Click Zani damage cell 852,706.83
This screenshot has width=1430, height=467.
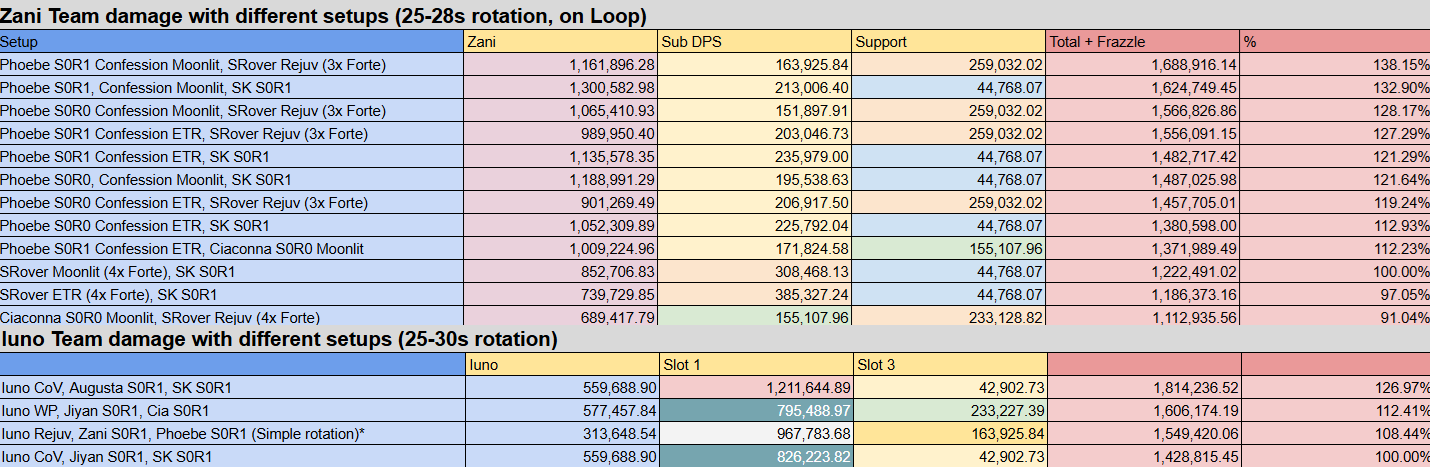click(561, 272)
